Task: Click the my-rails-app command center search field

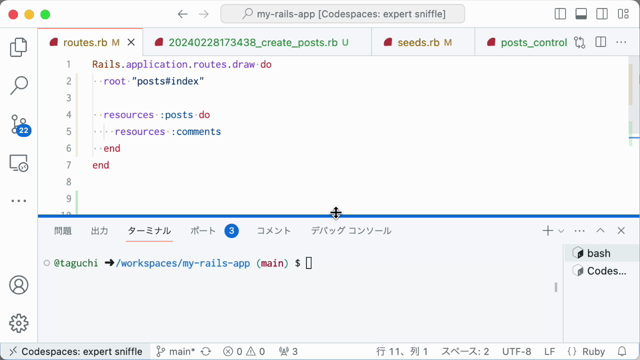Action: [342, 14]
